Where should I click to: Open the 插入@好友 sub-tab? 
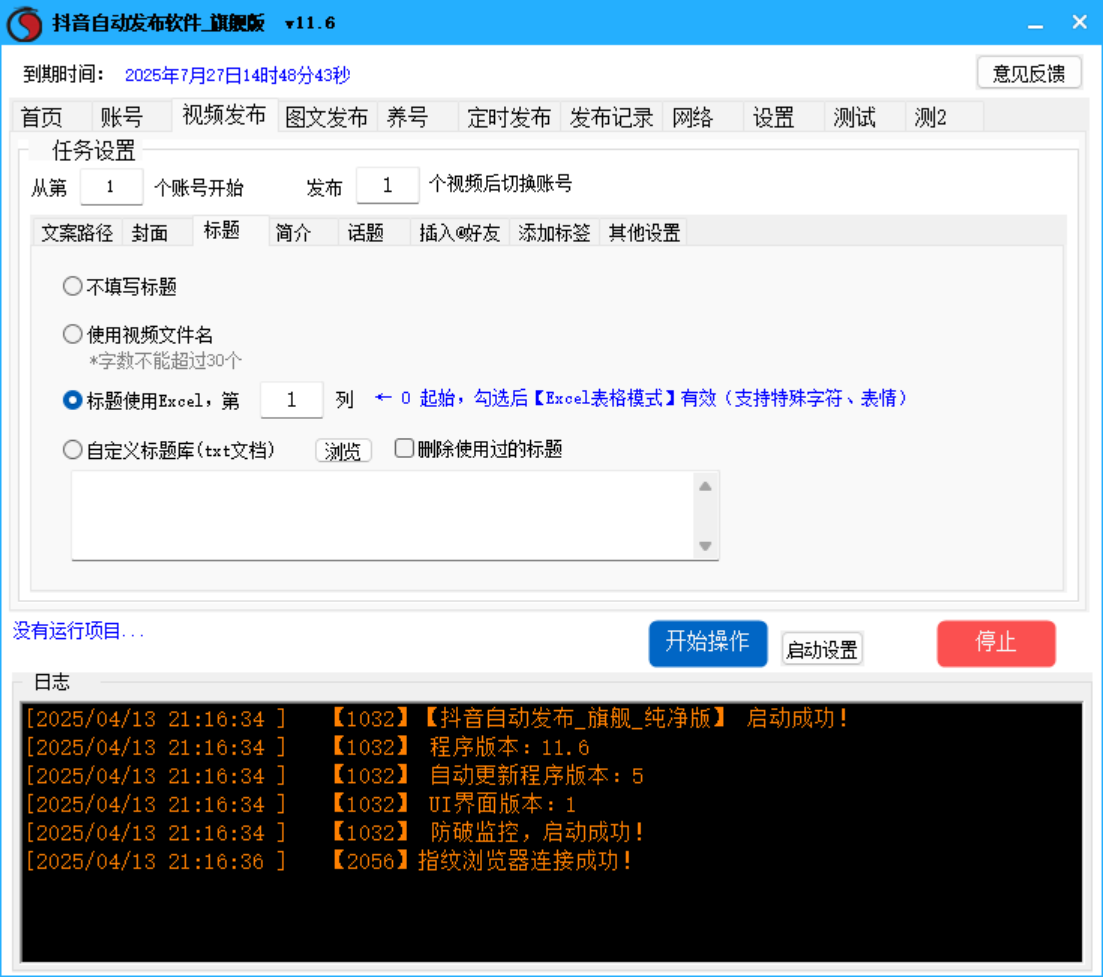coord(459,233)
